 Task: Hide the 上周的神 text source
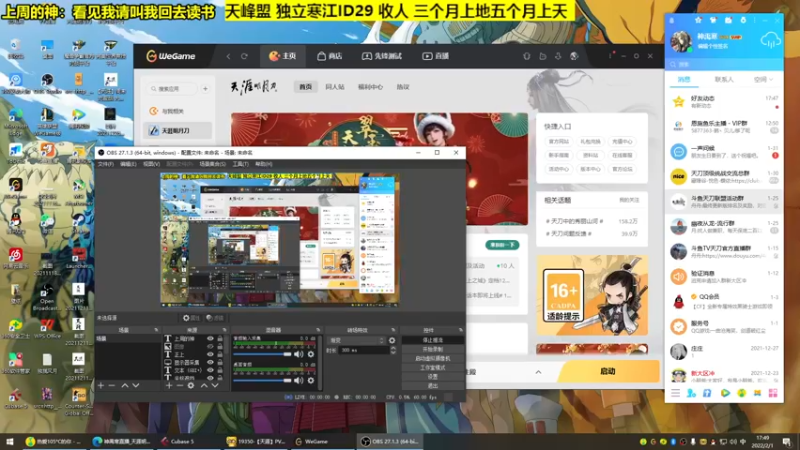210,338
